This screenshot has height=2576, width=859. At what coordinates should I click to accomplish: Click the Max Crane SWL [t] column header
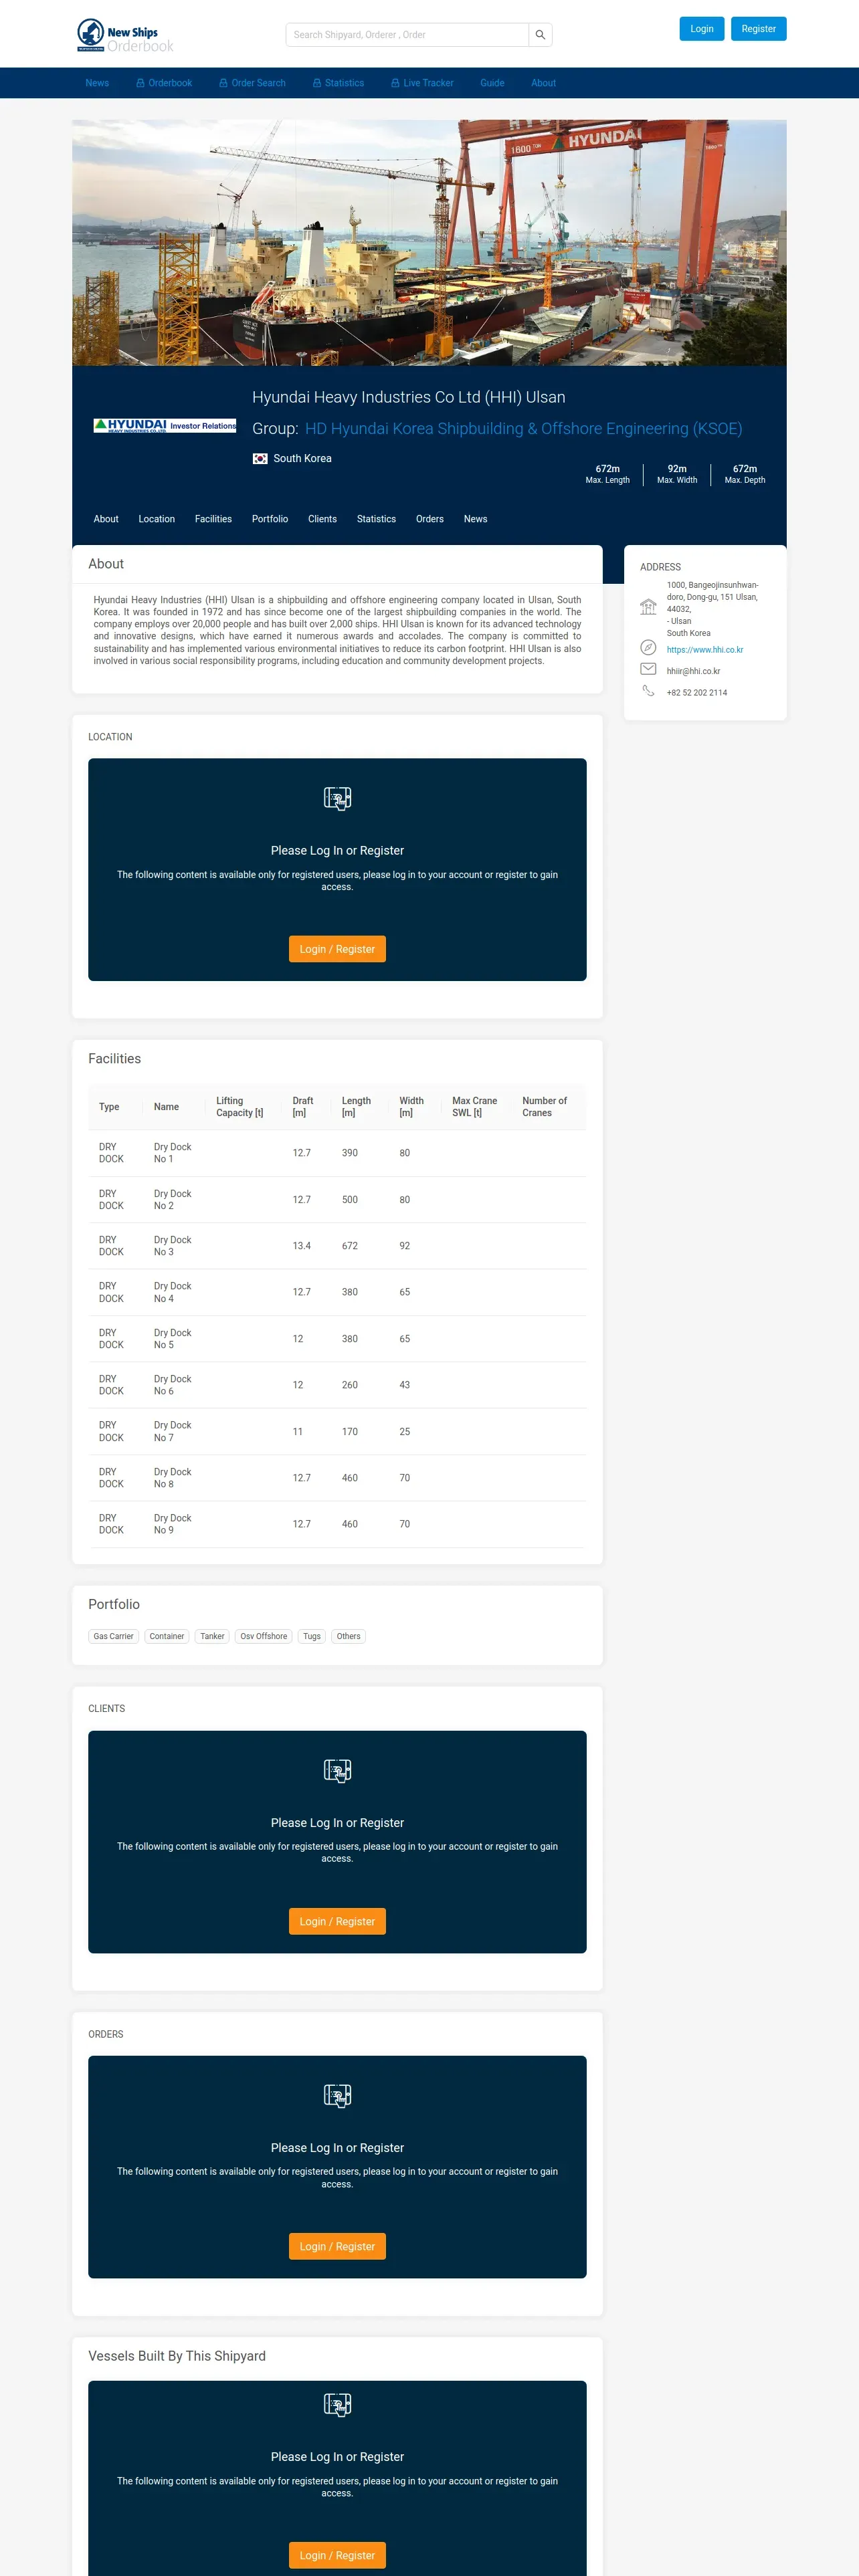(x=475, y=1107)
